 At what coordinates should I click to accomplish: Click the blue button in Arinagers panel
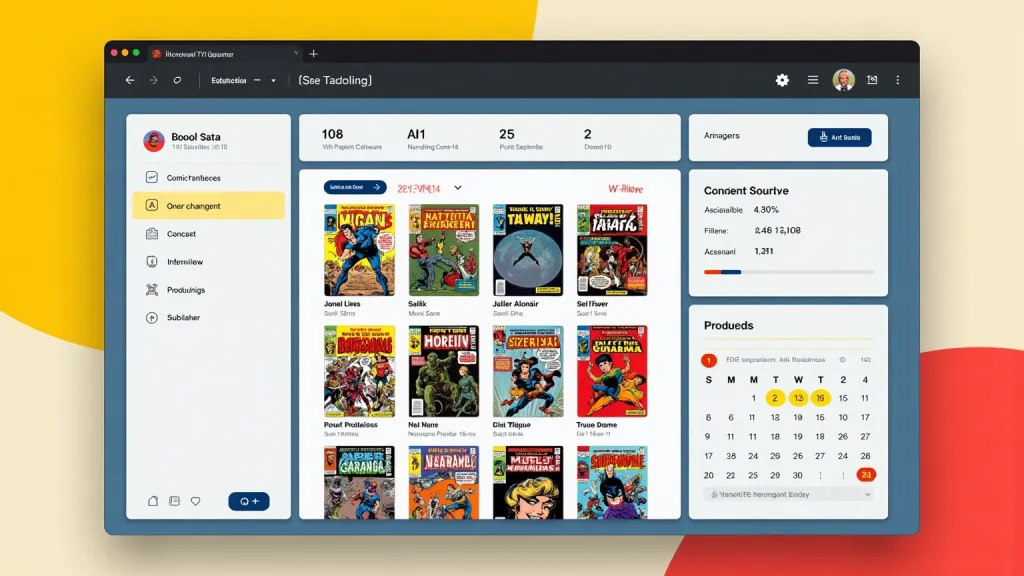coord(839,137)
